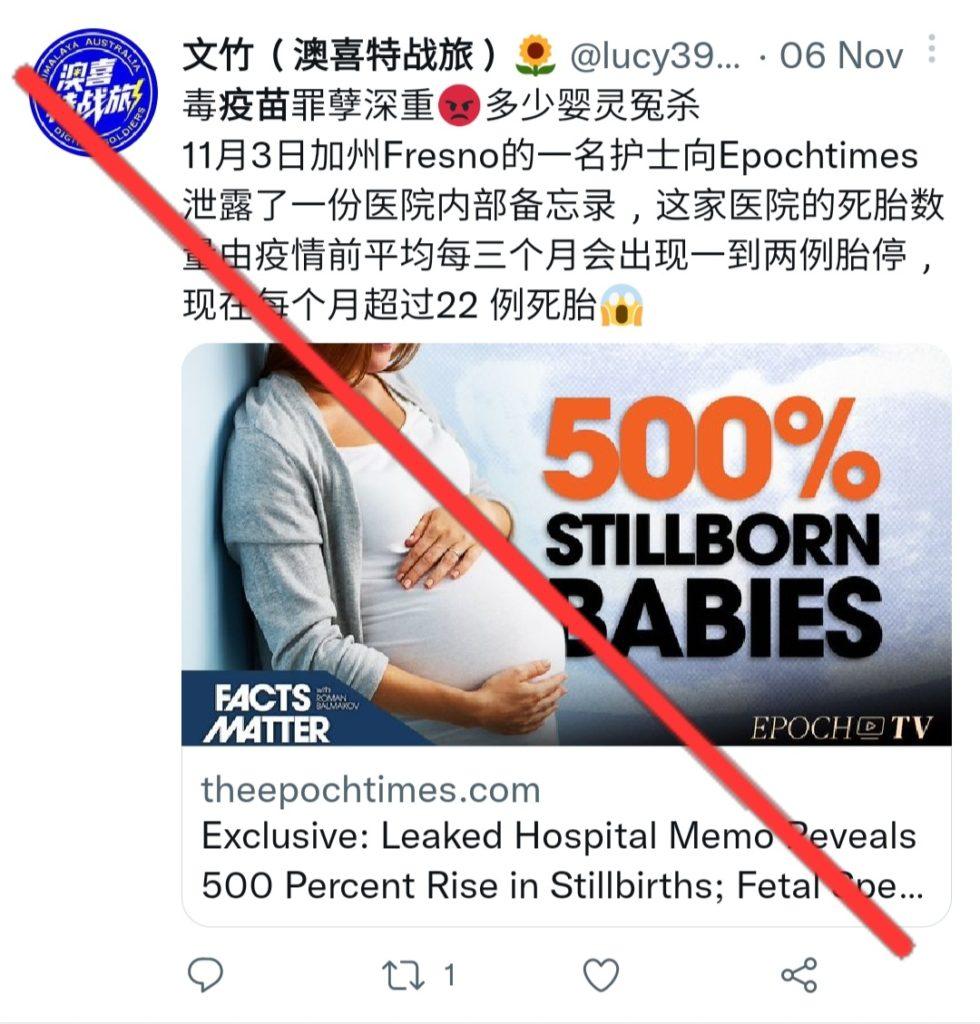
Task: Open the Exclusive: Leaked Hospital Memo headline
Action: tap(561, 861)
